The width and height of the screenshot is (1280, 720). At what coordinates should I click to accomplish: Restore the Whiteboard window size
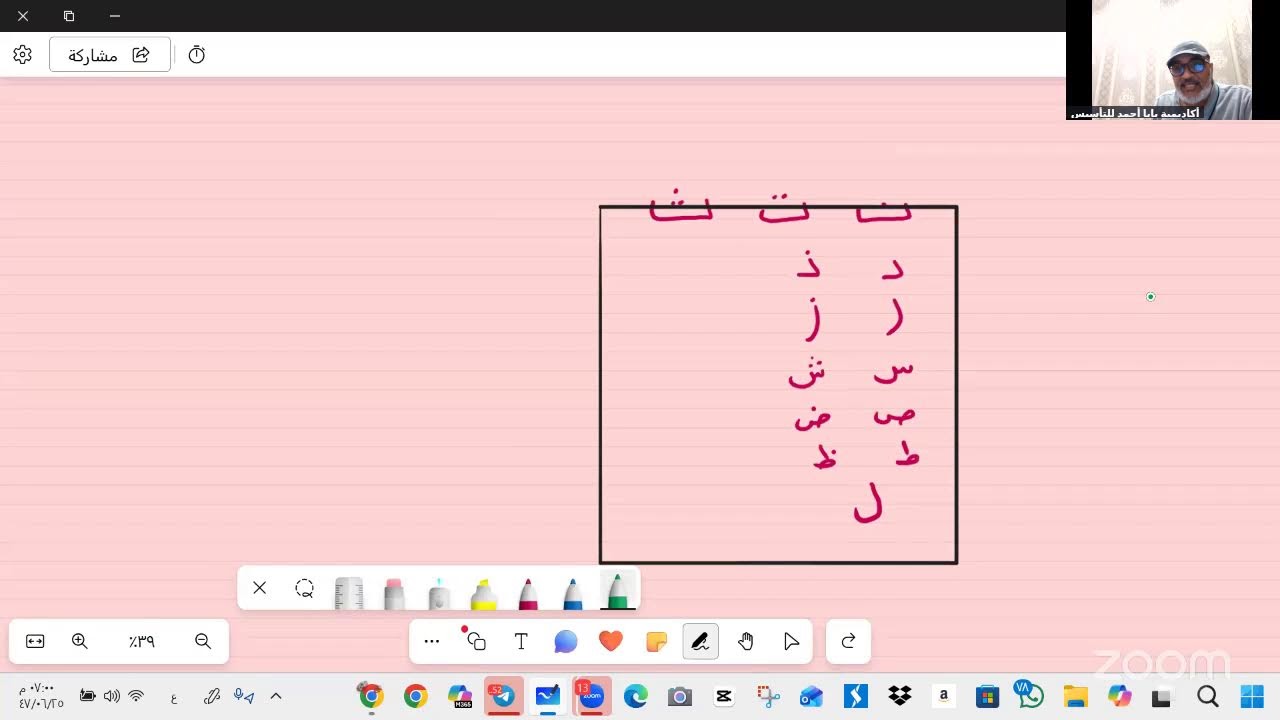pyautogui.click(x=69, y=16)
